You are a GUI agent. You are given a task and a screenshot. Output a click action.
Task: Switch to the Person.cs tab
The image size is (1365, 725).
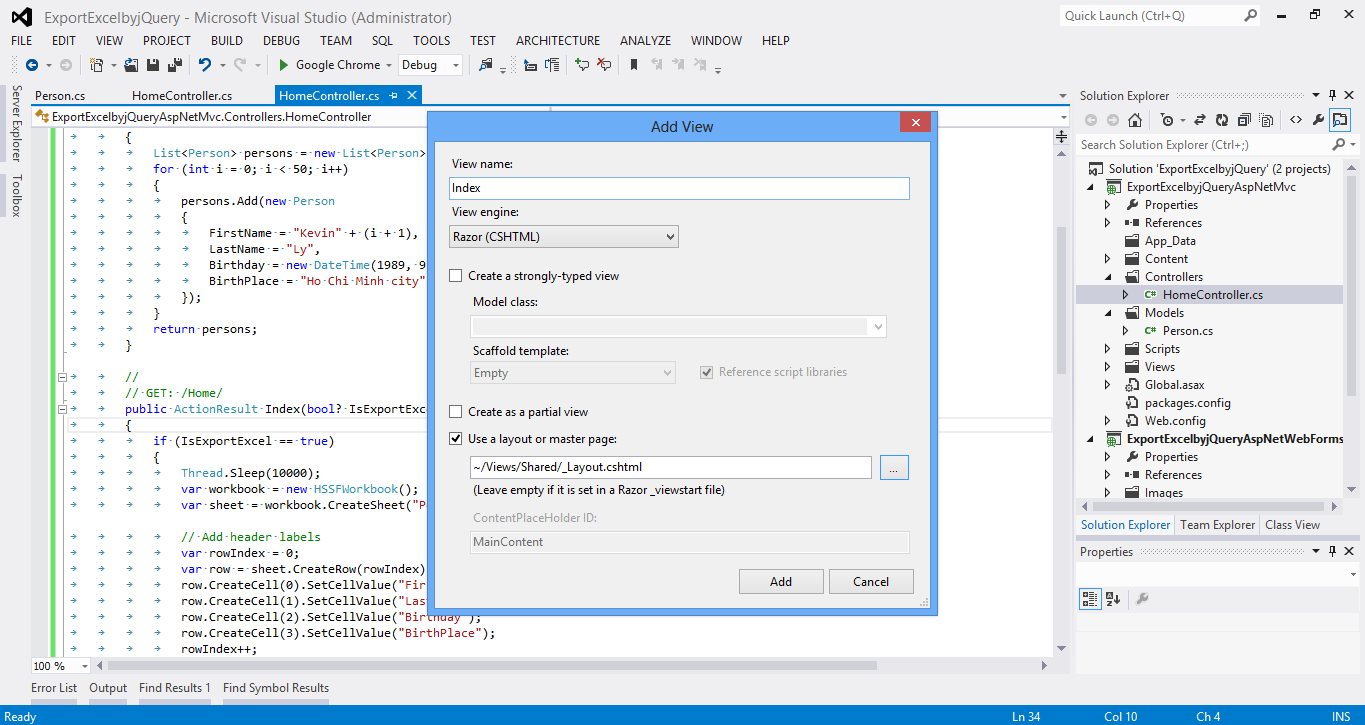tap(60, 96)
